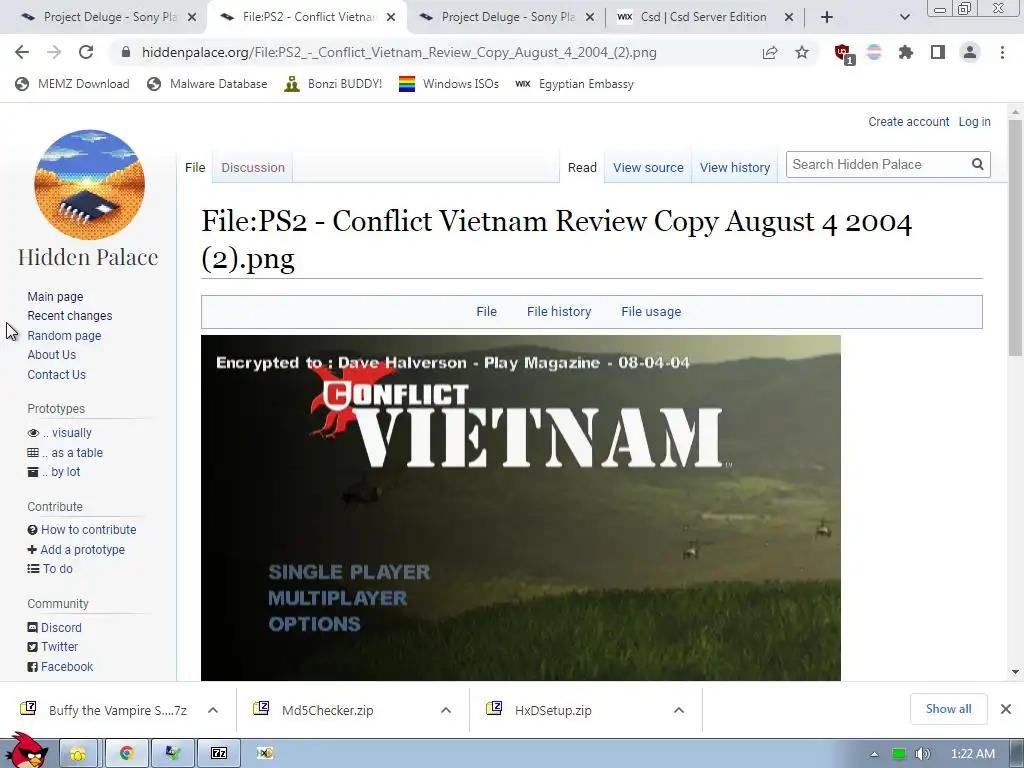Click the Log in link
Viewport: 1024px width, 768px height.
pyautogui.click(x=974, y=121)
